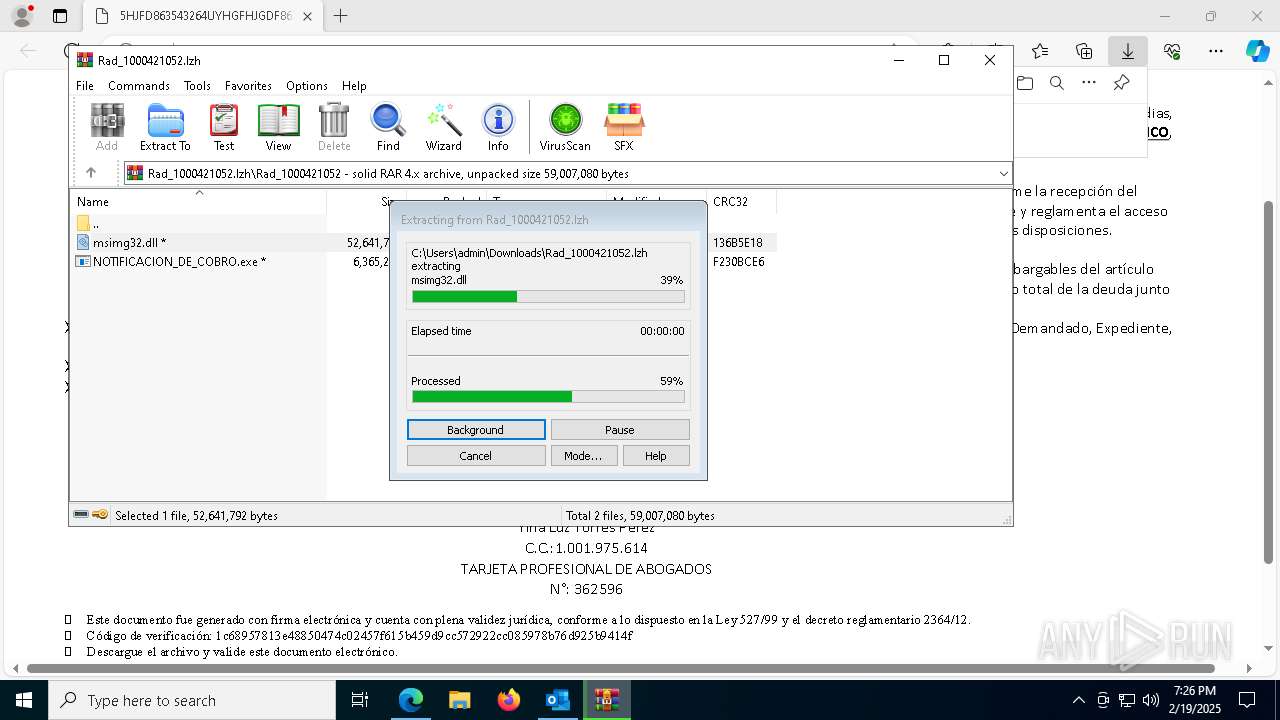Open the Commands menu
Viewport: 1280px width, 720px height.
tap(139, 86)
